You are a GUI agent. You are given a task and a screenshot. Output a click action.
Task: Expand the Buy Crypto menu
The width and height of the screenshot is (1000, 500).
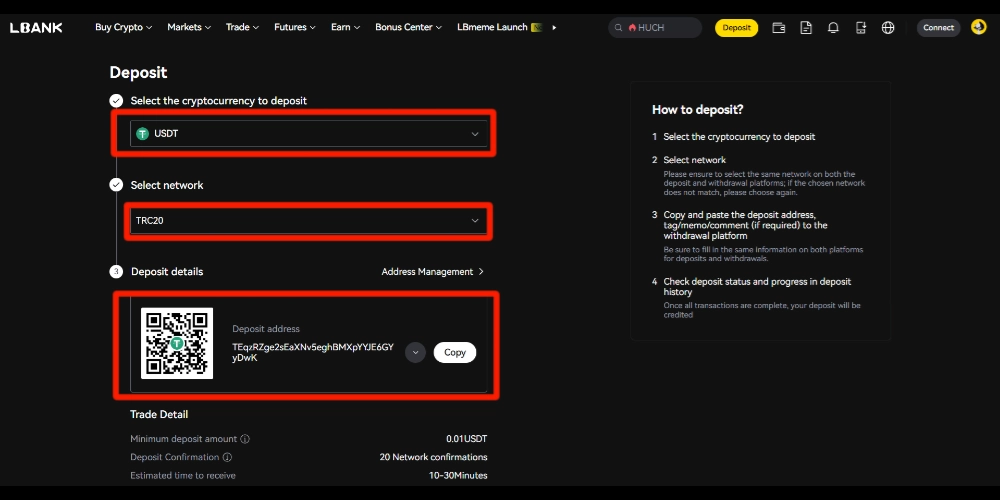(124, 27)
